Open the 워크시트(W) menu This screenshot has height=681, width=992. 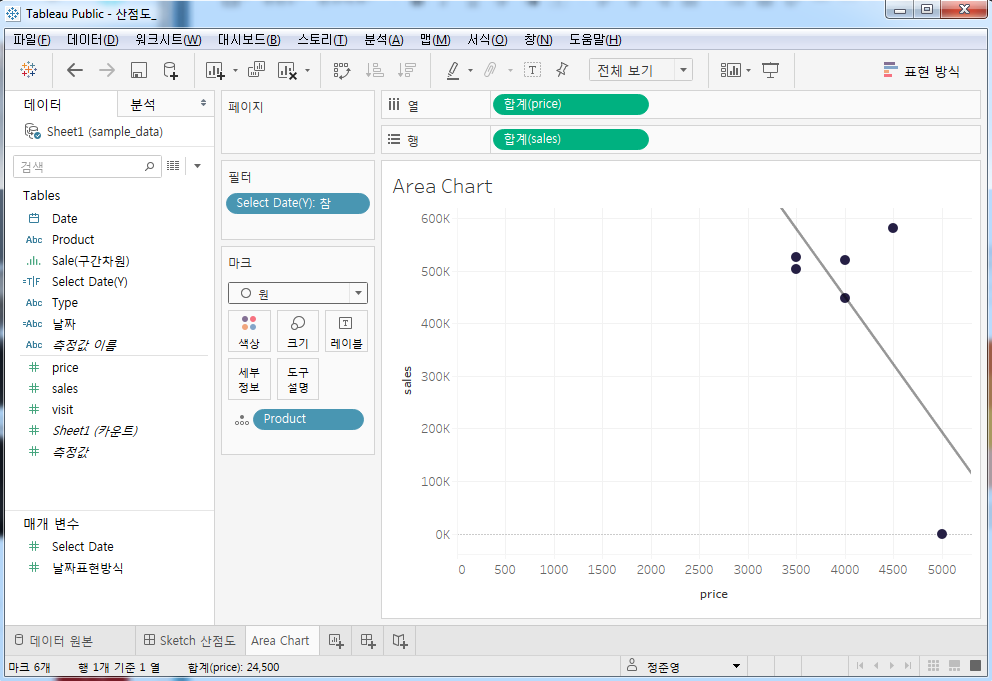pos(168,40)
